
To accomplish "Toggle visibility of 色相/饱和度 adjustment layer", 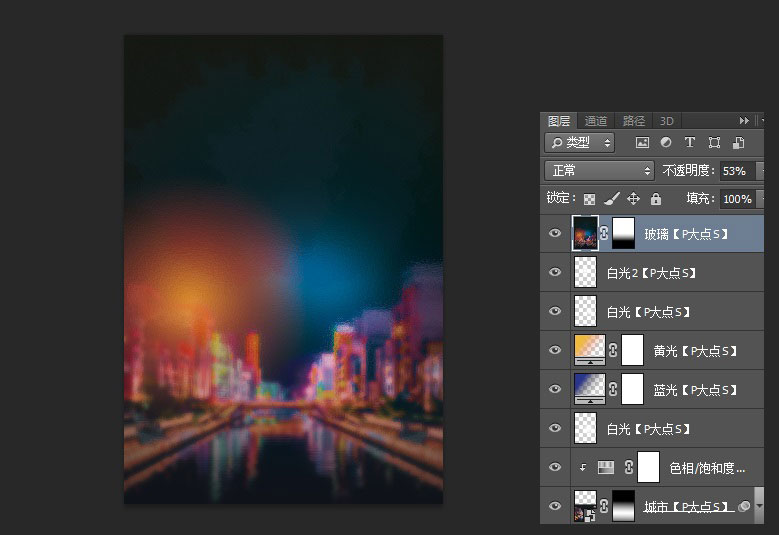I will [555, 467].
